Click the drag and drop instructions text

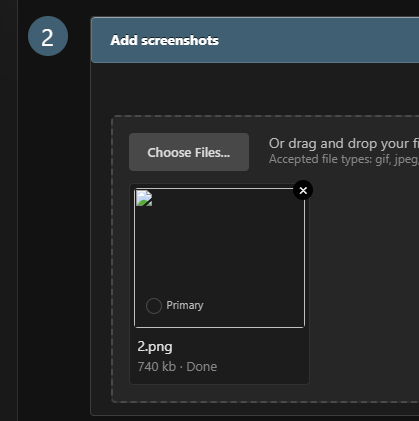point(344,144)
